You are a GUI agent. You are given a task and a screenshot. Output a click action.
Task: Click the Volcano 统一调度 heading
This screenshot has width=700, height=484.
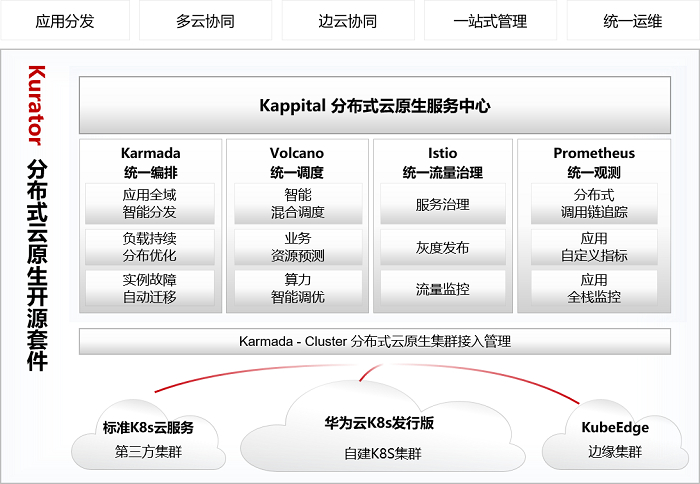tap(297, 163)
